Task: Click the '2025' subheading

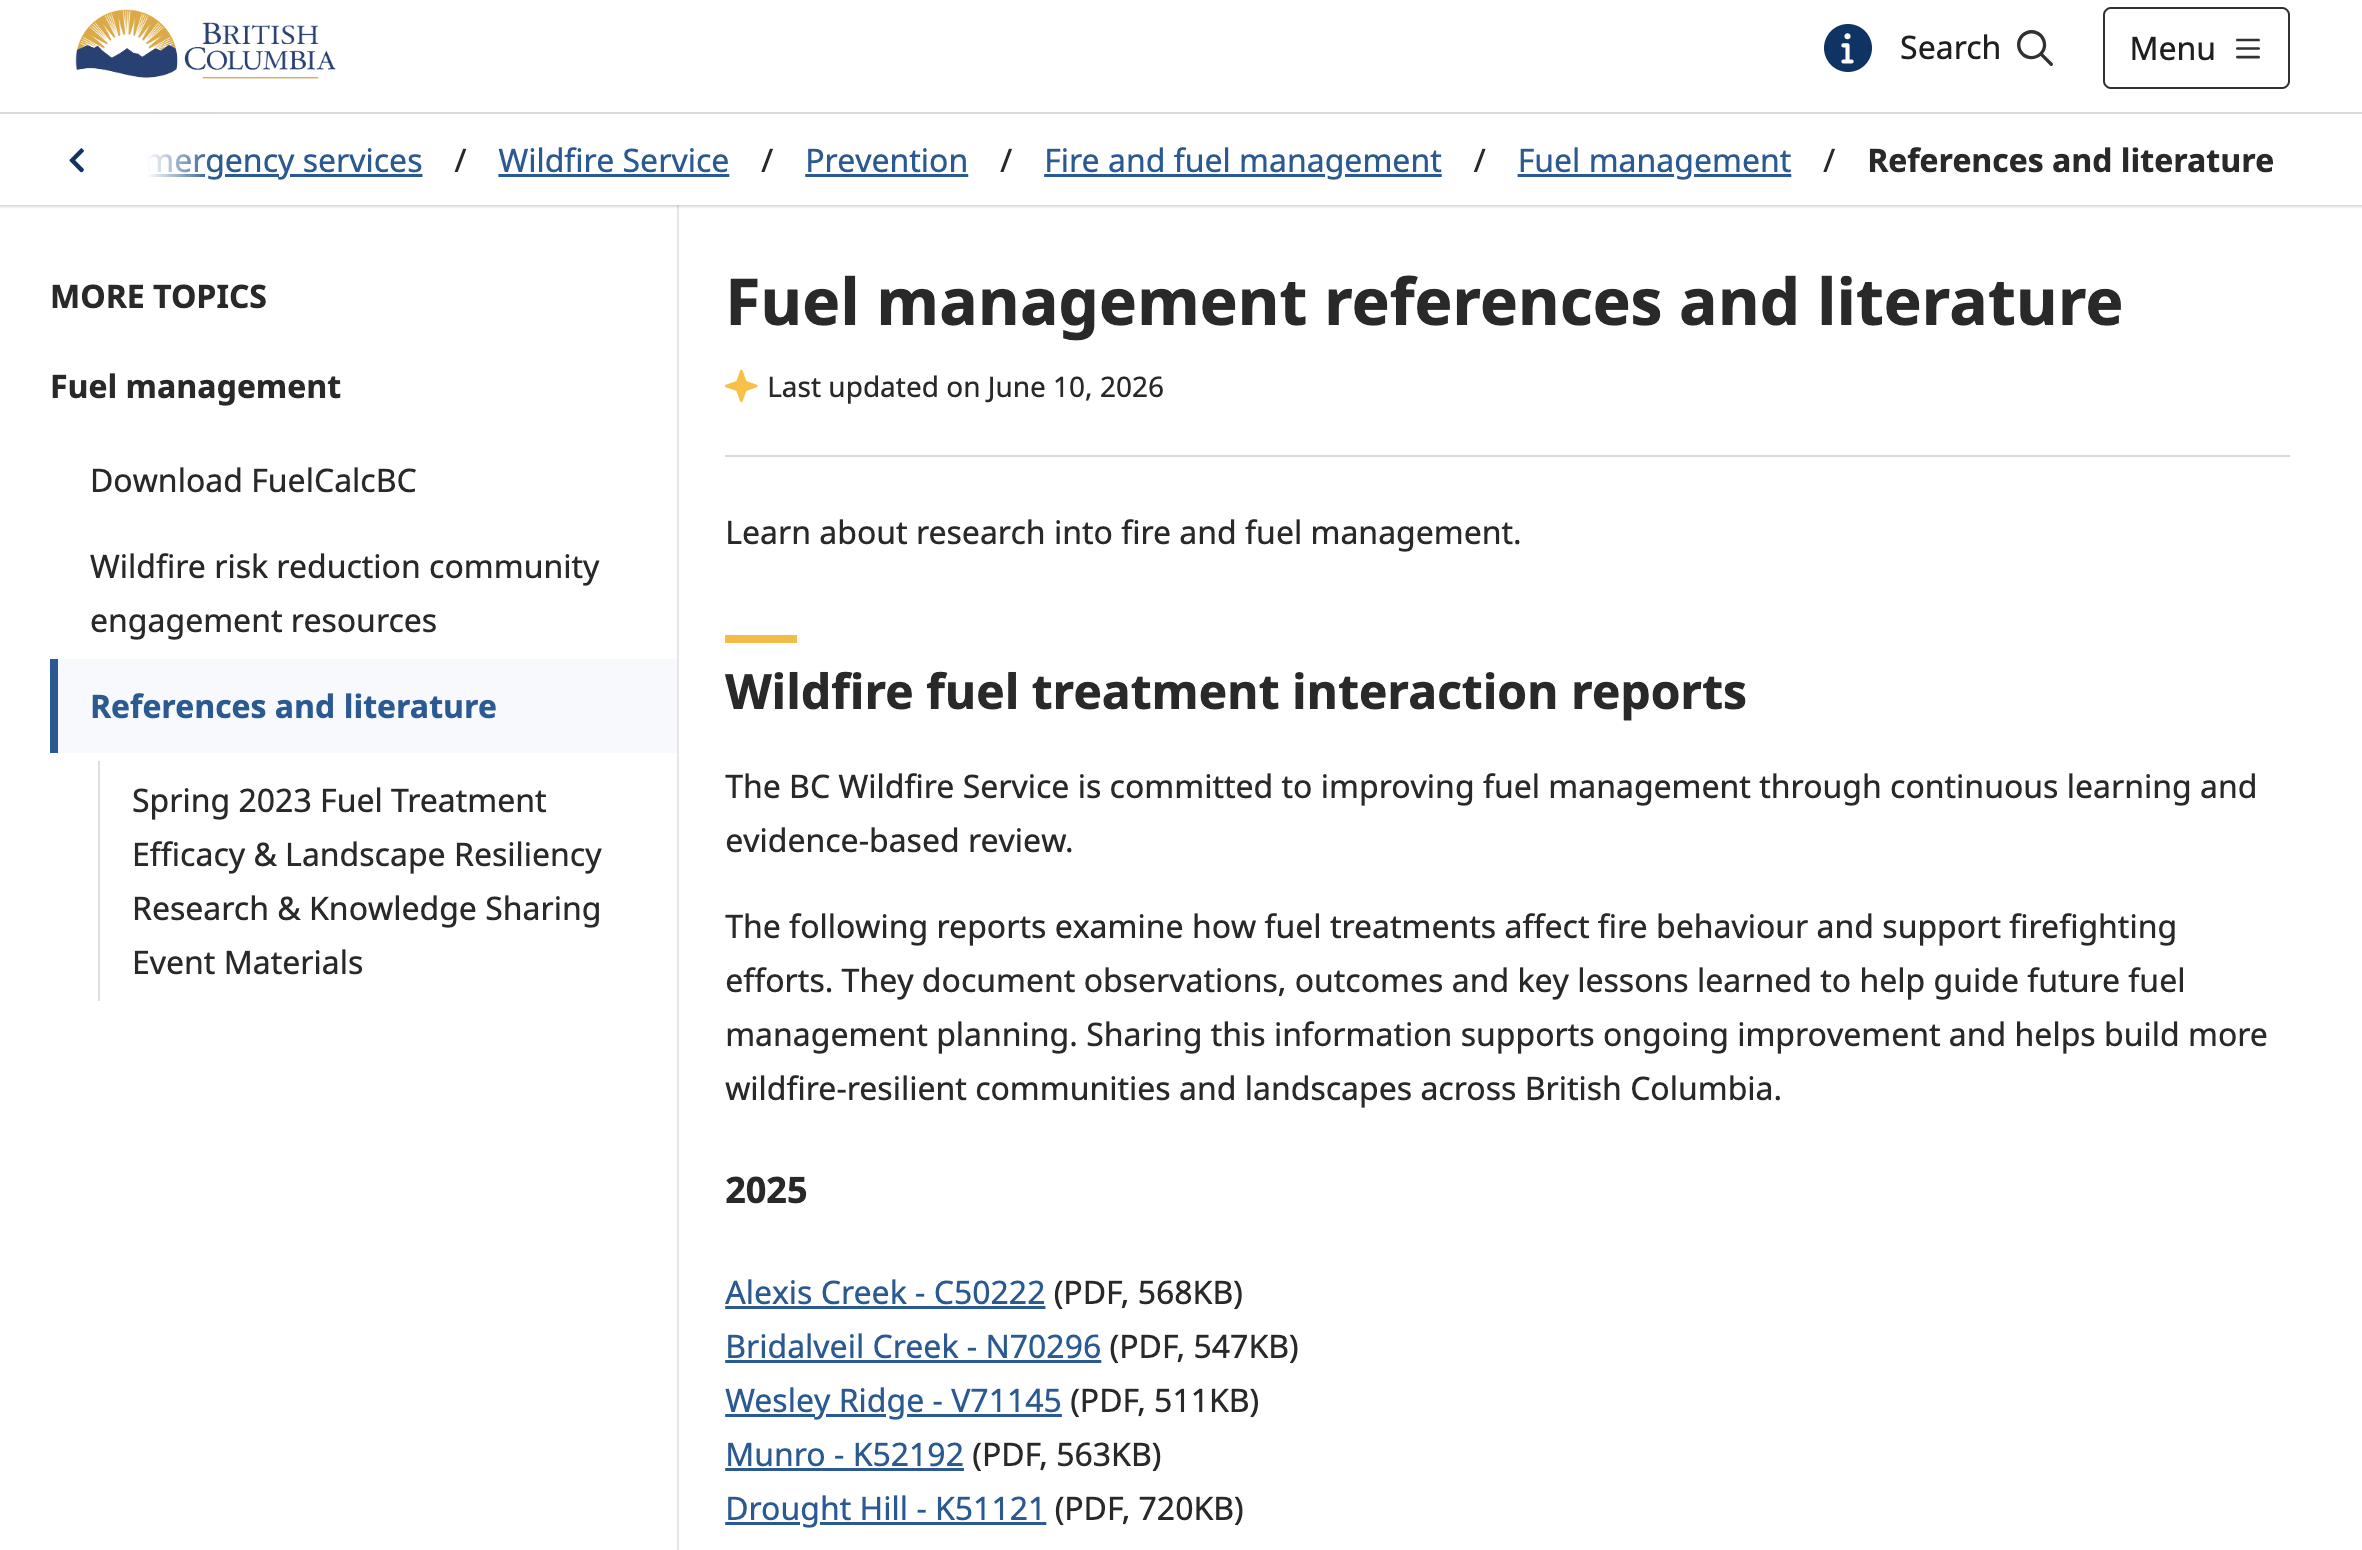Action: (766, 1190)
